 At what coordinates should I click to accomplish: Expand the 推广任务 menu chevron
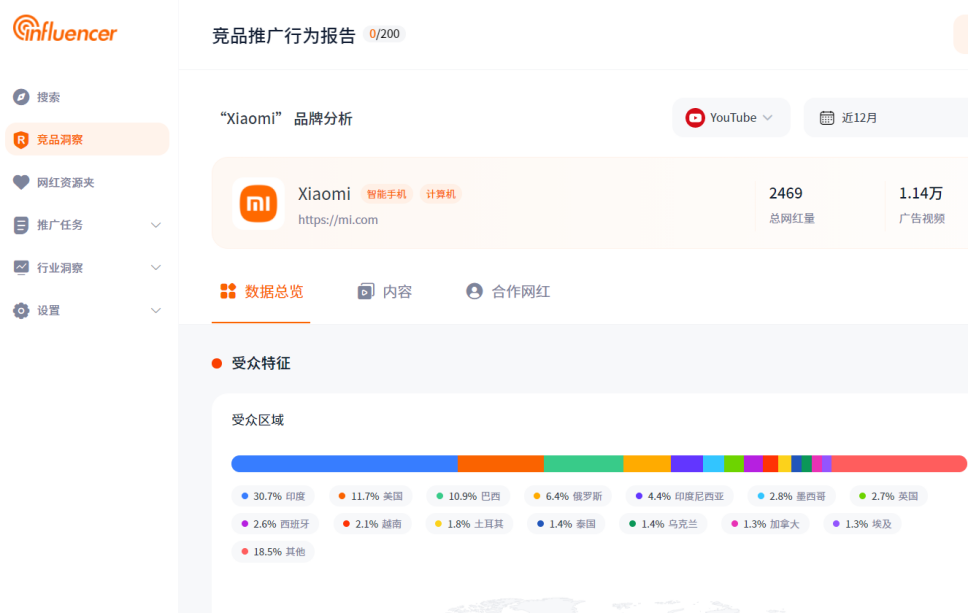point(156,225)
